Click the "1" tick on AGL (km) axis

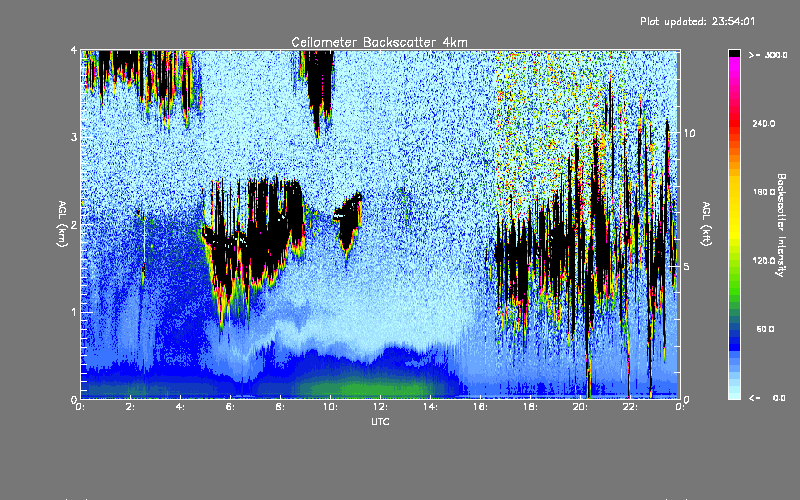point(74,312)
